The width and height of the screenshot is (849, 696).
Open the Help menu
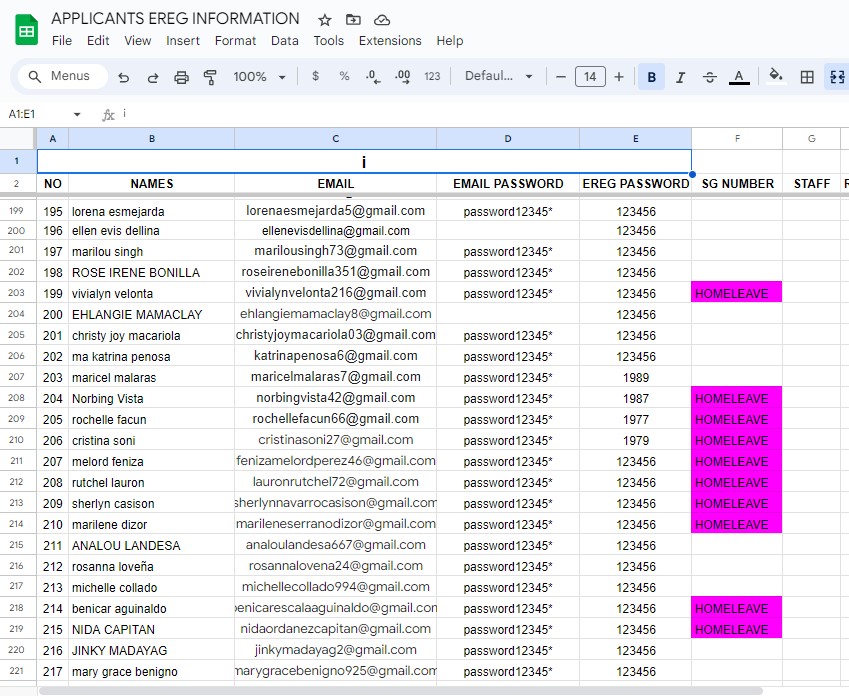coord(450,41)
